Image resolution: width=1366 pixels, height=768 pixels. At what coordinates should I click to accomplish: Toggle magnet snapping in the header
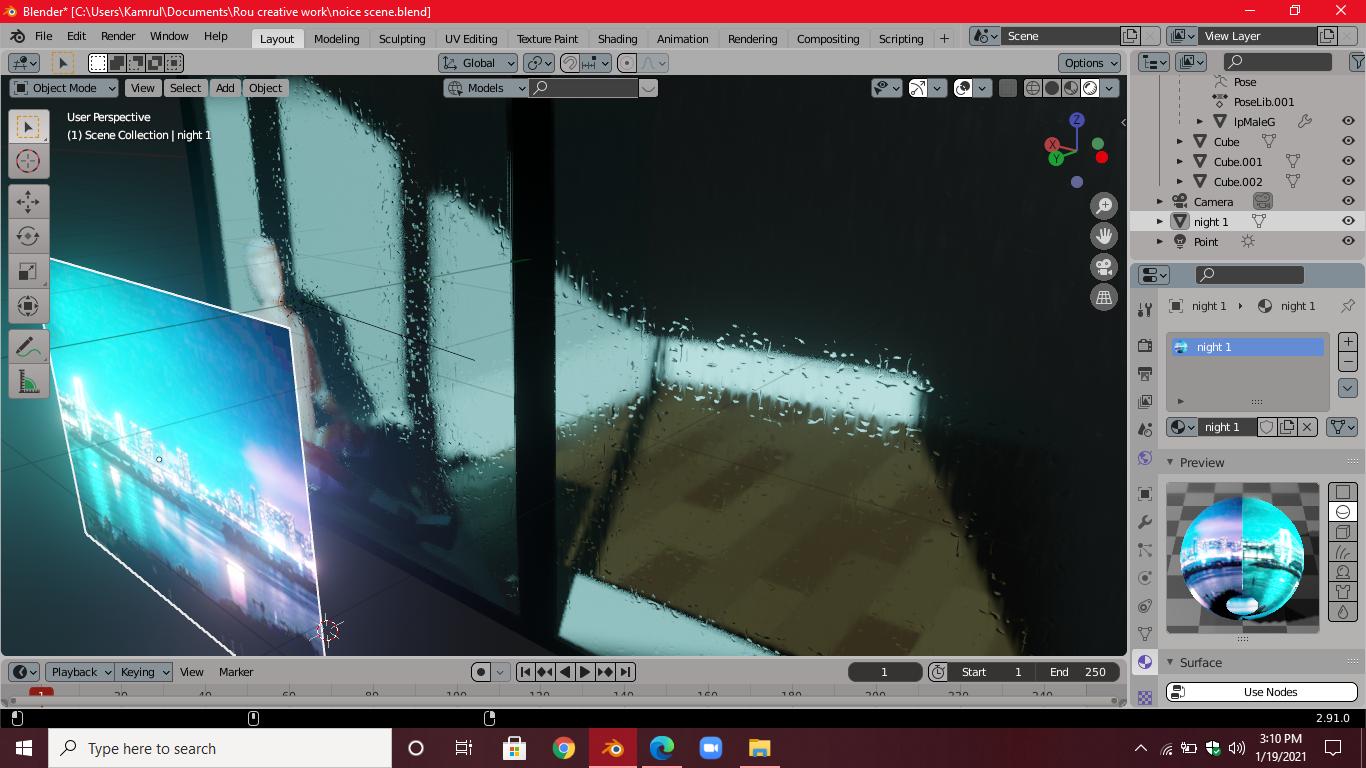[x=569, y=63]
